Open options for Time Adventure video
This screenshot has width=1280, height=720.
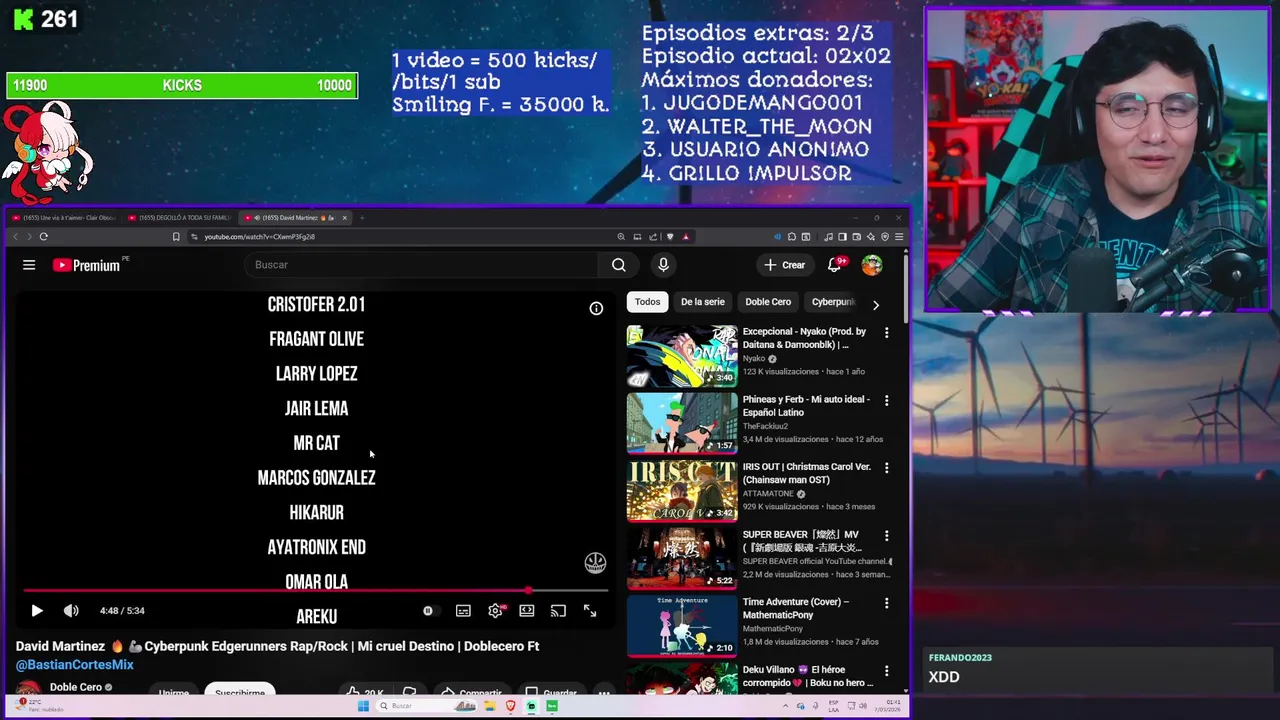click(x=886, y=603)
